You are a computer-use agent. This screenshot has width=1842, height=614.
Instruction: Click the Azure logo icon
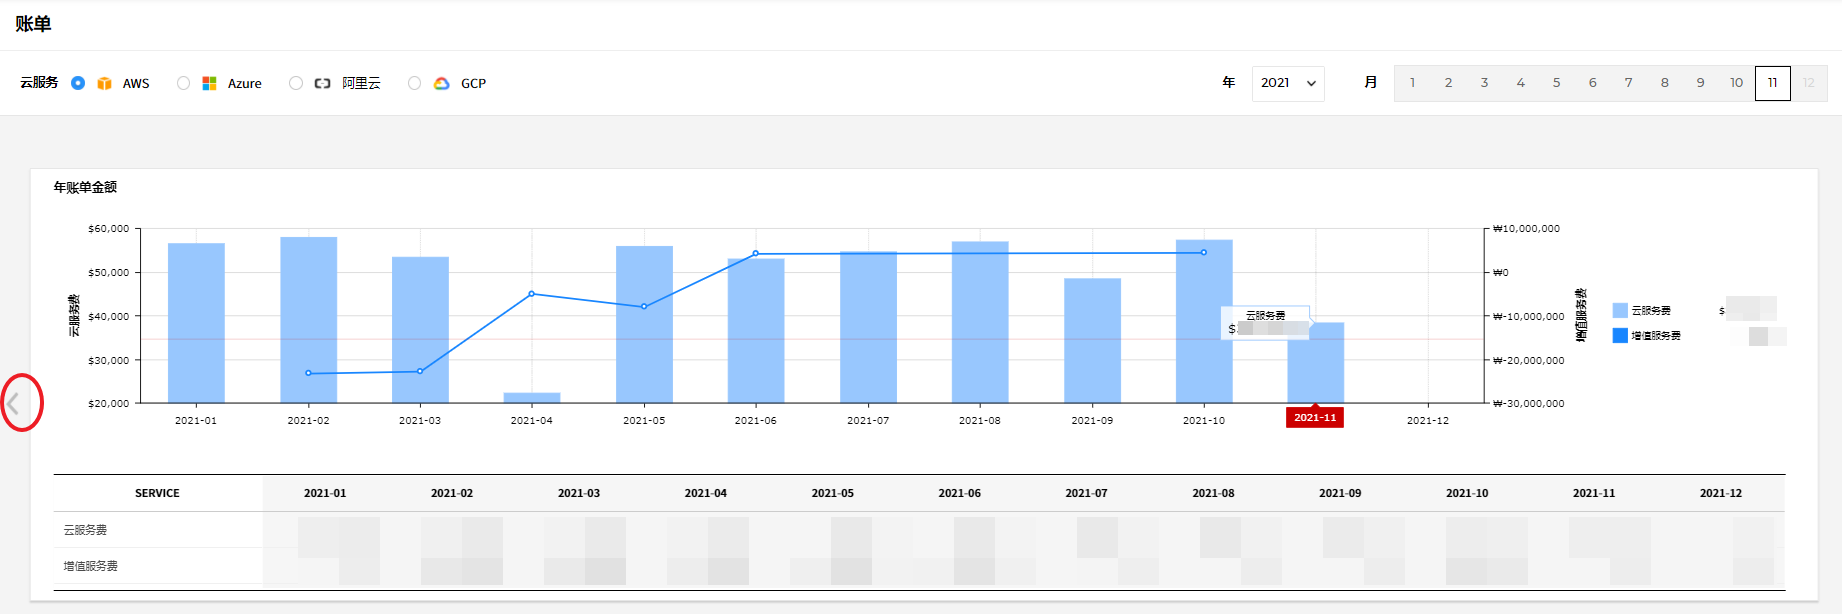coord(209,84)
